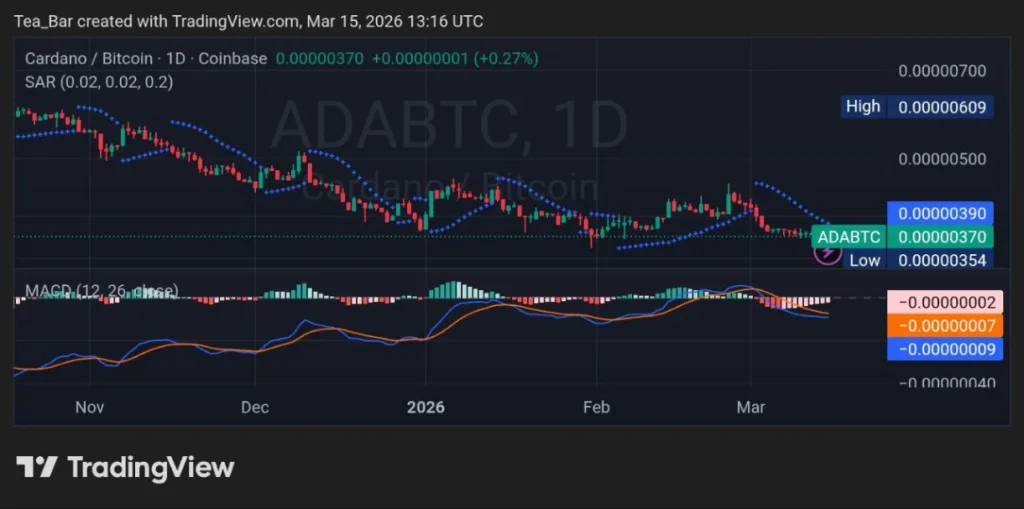Click the Tea_Bar created with TradingView.com caption
The height and width of the screenshot is (509, 1024).
tap(249, 22)
